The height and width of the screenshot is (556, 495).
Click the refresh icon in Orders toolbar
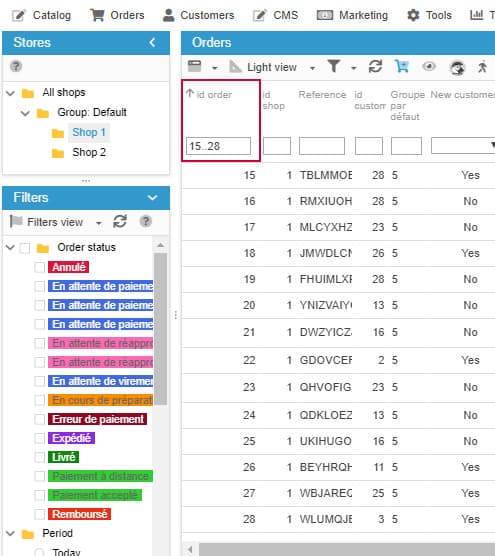click(375, 66)
